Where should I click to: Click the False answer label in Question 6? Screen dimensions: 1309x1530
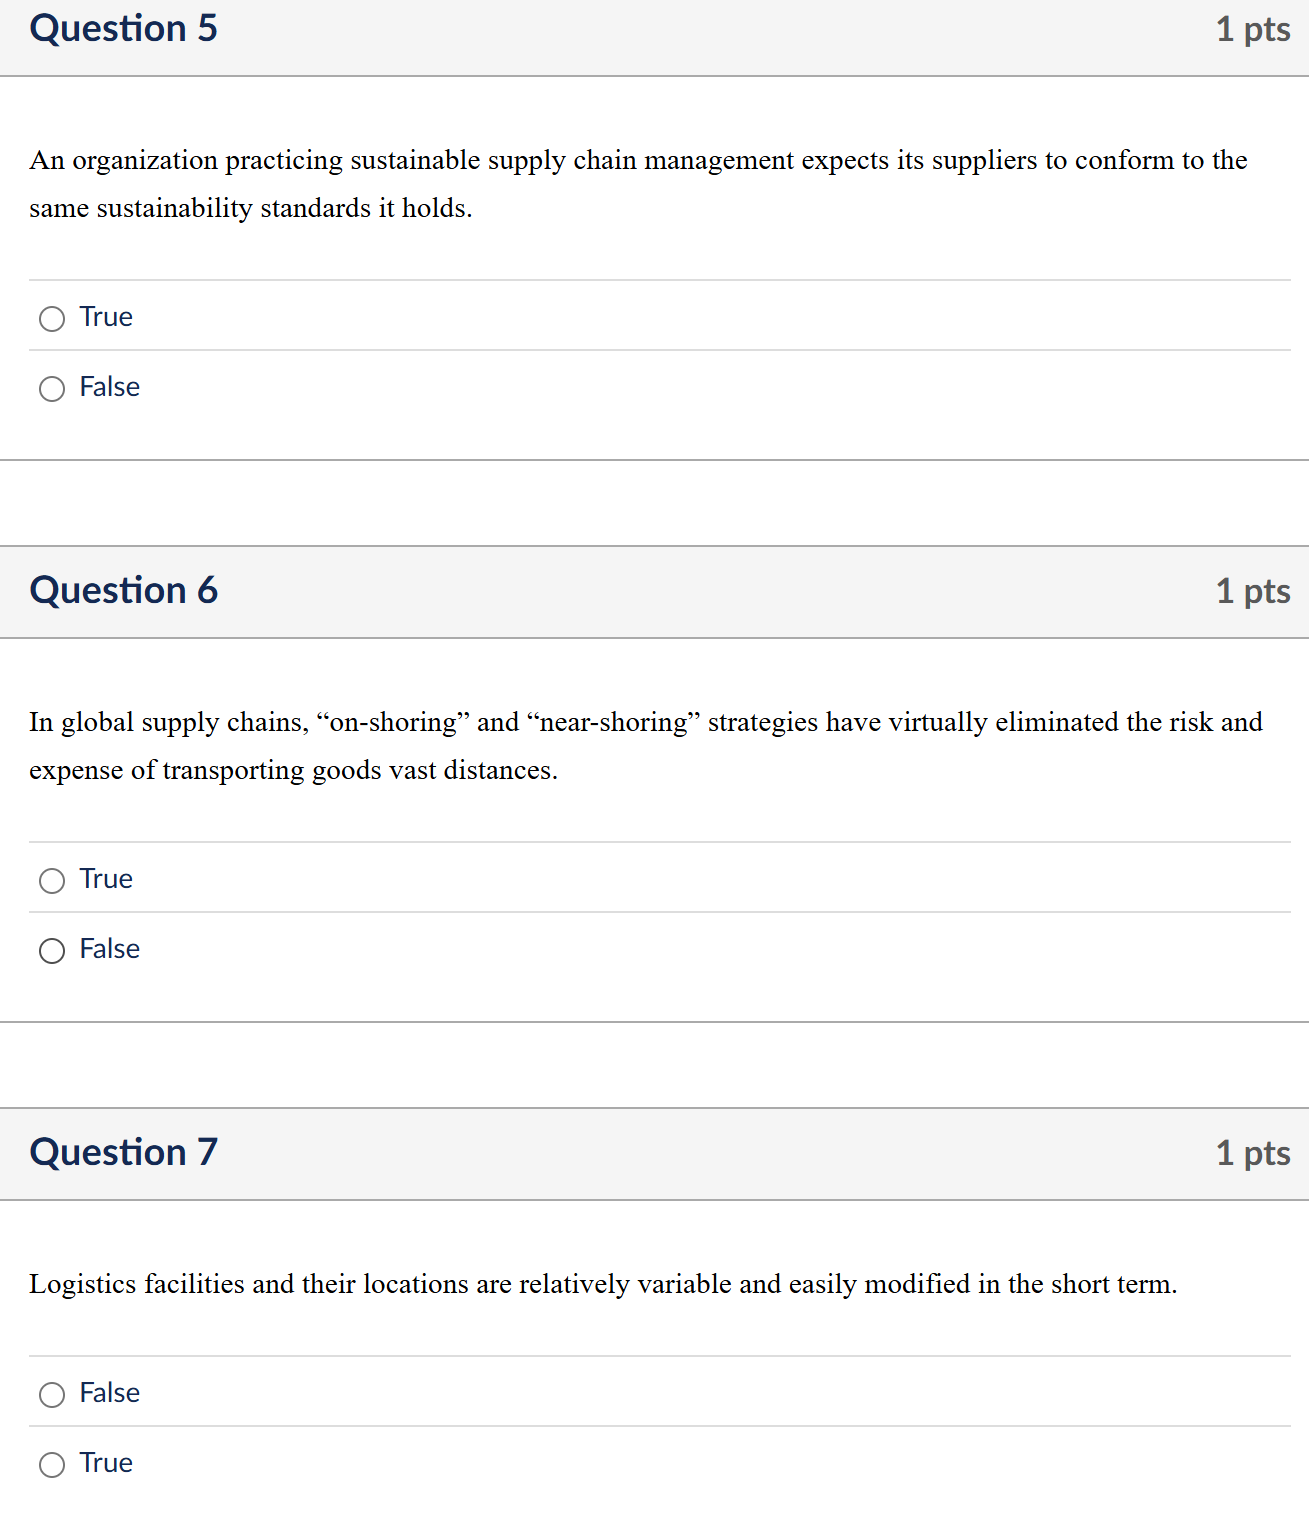[x=110, y=949]
